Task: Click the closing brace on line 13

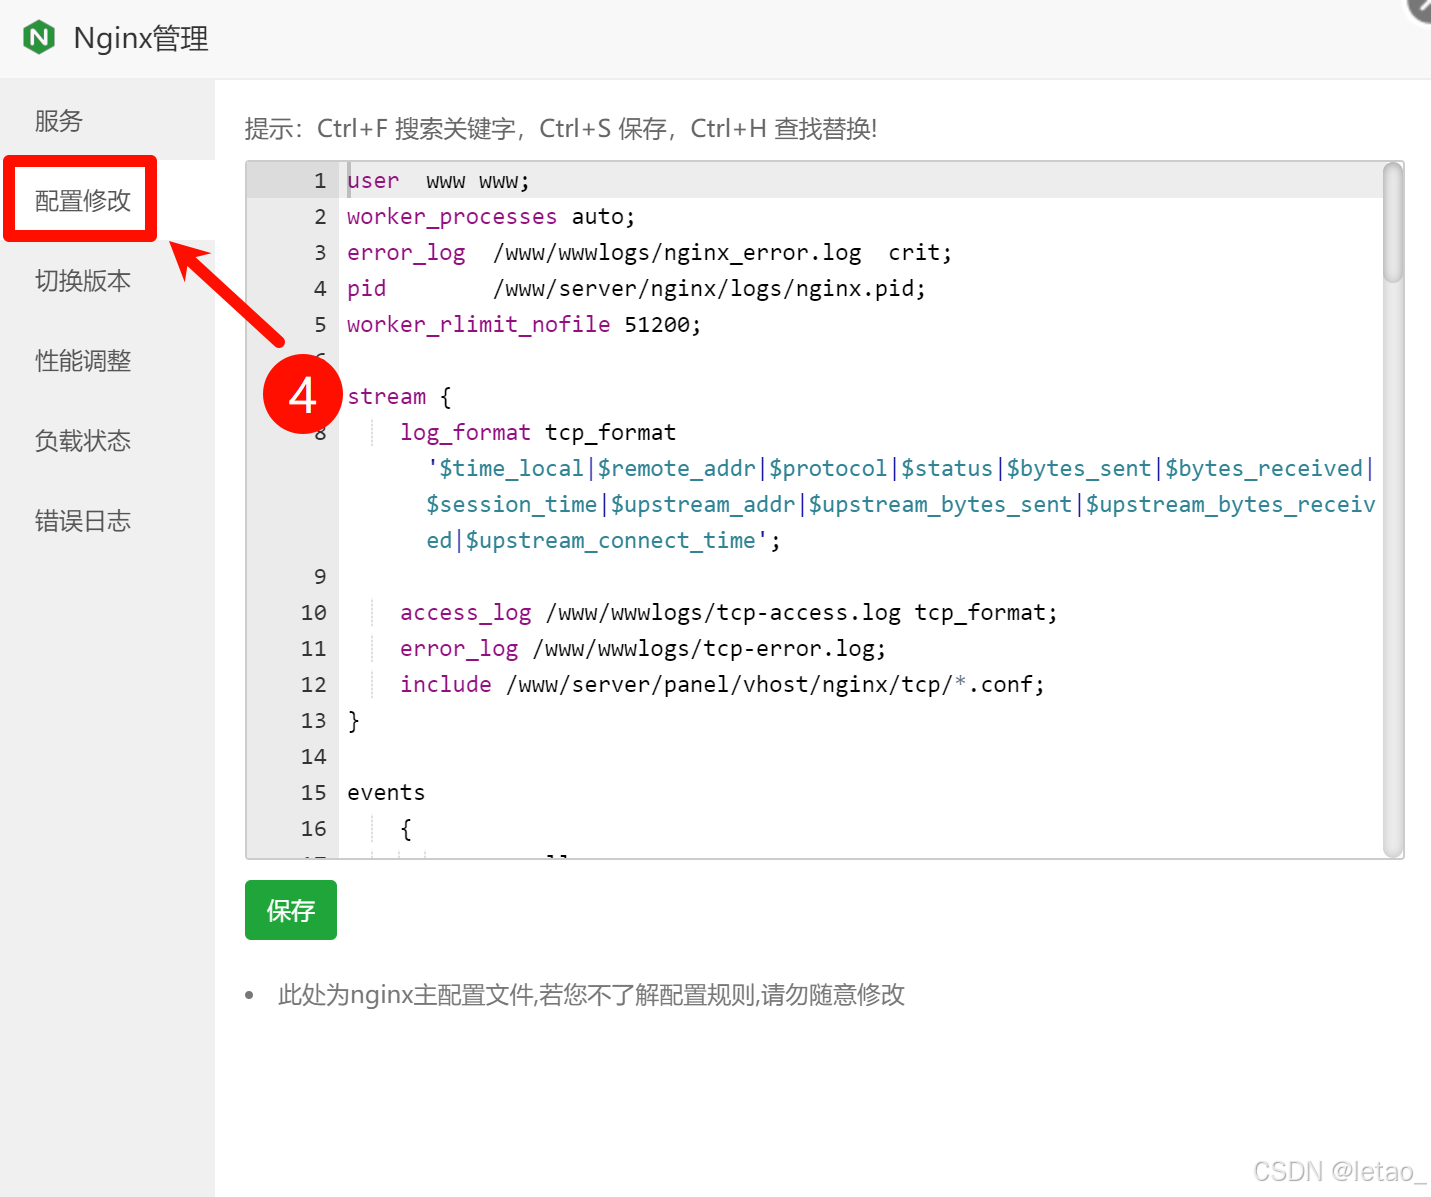Action: click(x=353, y=721)
